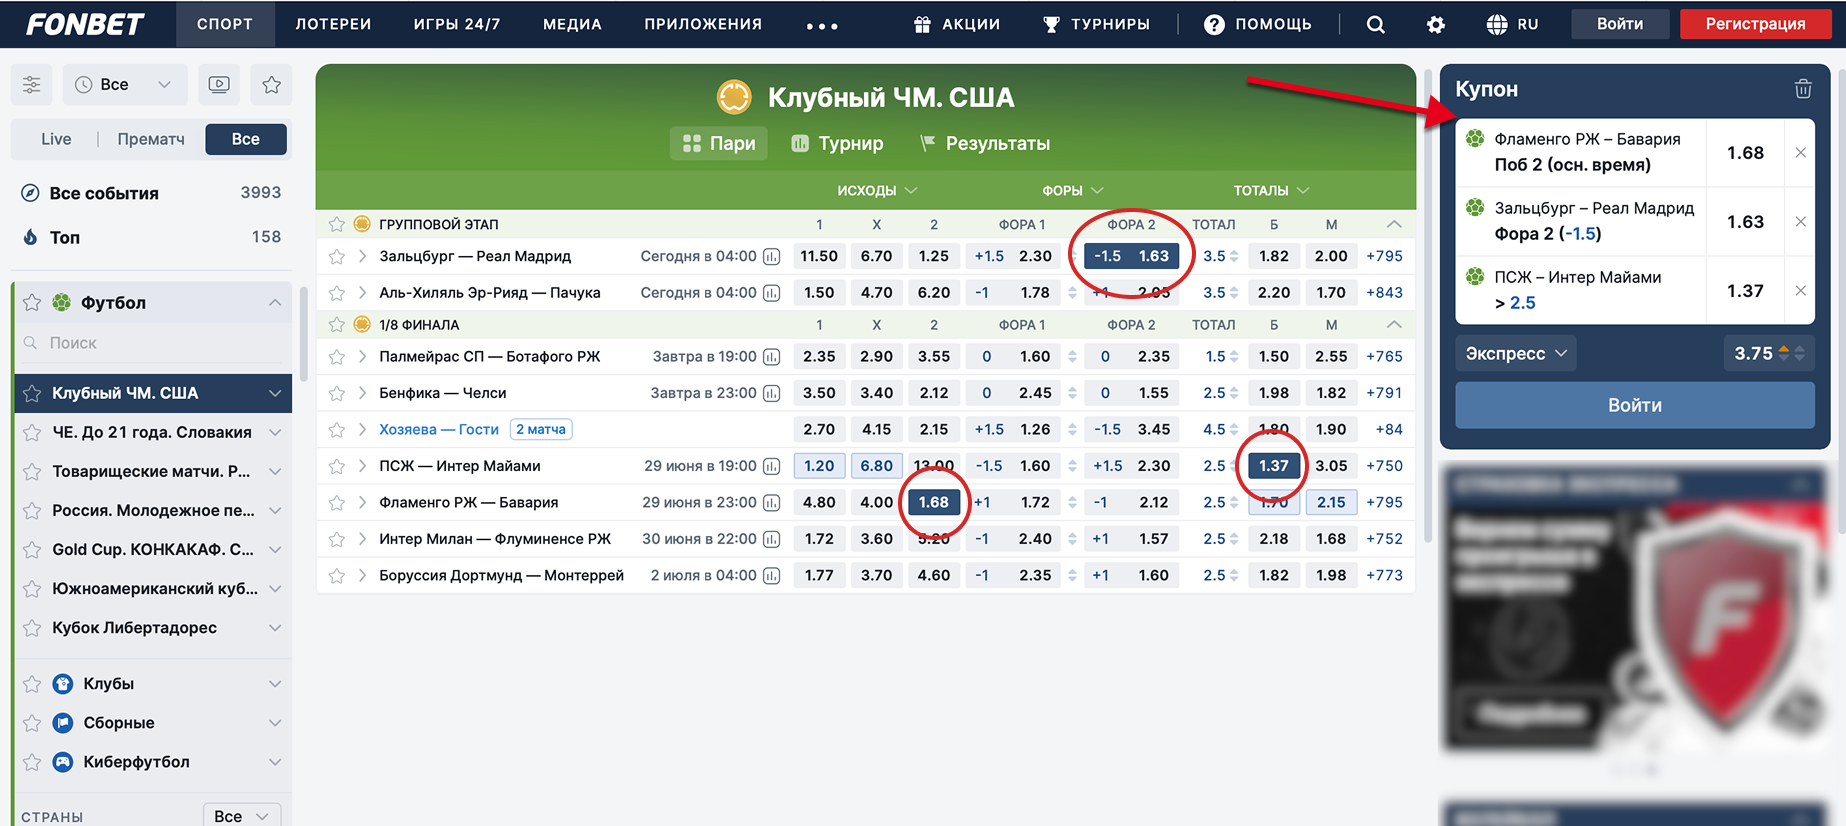The height and width of the screenshot is (826, 1846).
Task: Click the filter sliders icon in sidebar
Action: tap(32, 85)
